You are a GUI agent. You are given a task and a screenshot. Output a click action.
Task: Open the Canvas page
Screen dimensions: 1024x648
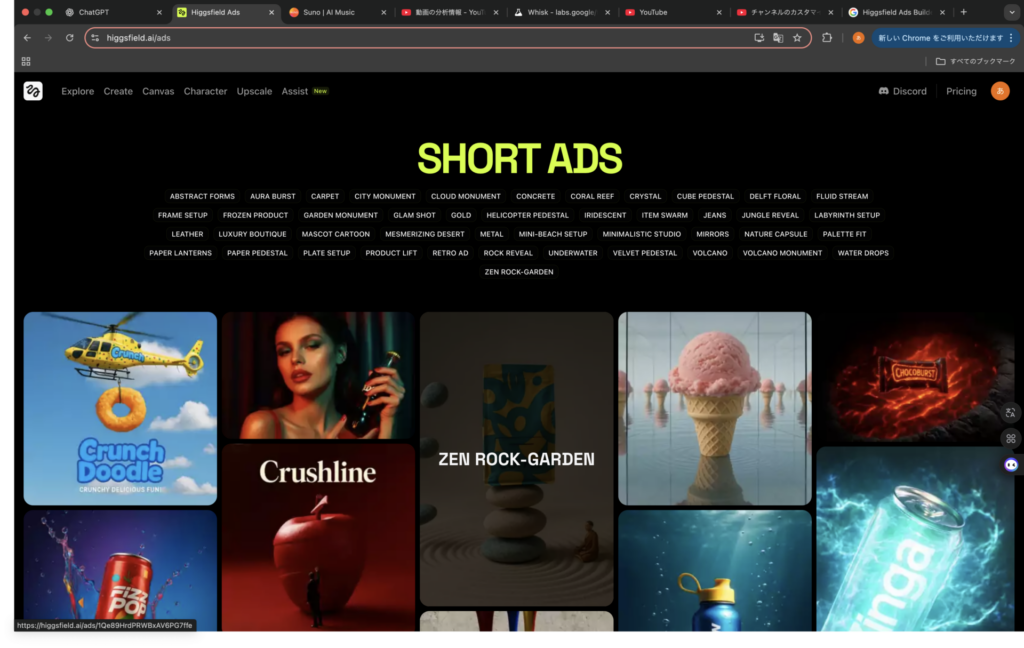(158, 91)
